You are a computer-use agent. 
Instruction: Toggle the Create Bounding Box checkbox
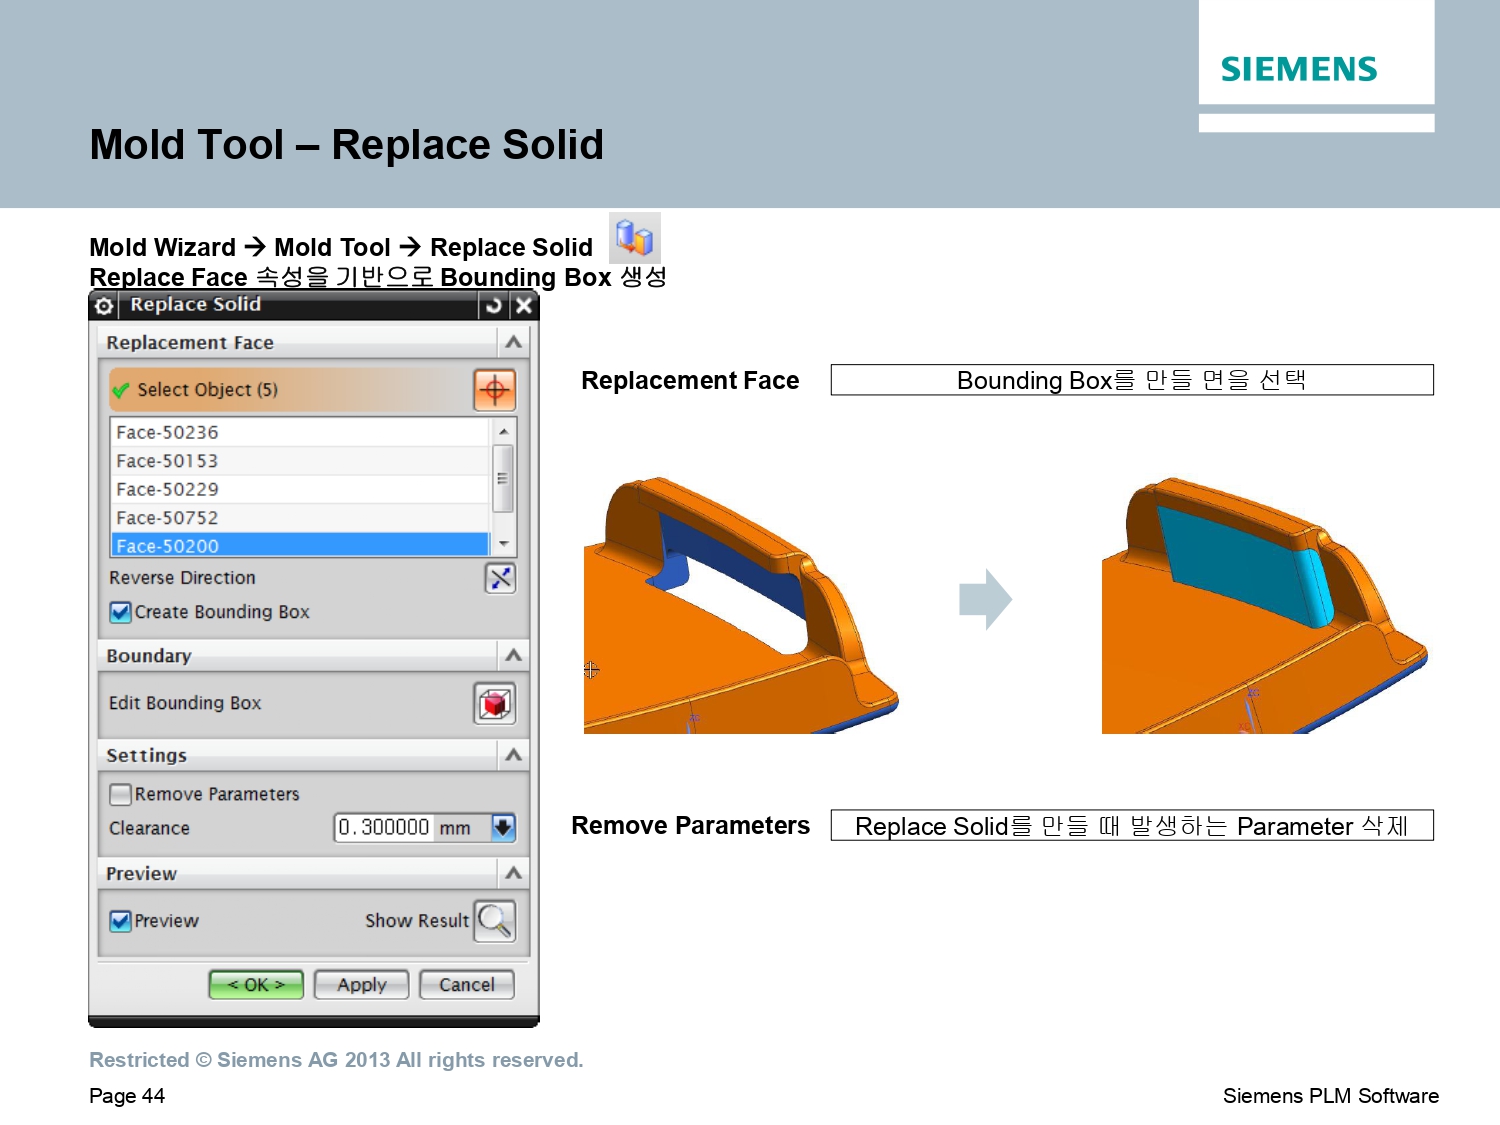121,612
